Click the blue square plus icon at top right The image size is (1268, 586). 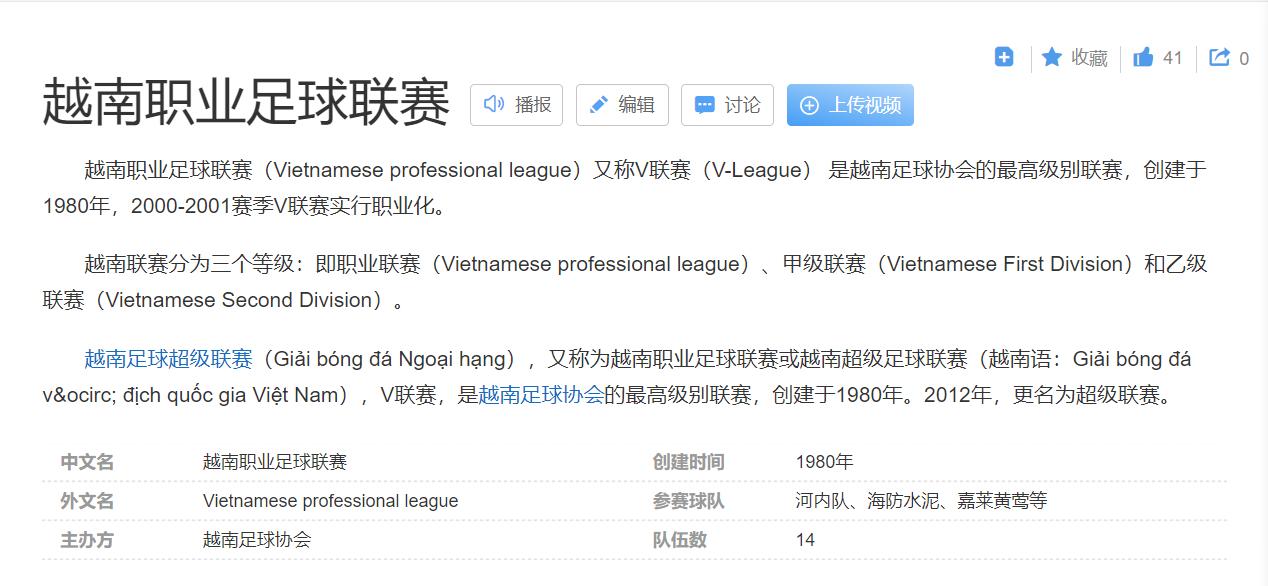point(1003,57)
